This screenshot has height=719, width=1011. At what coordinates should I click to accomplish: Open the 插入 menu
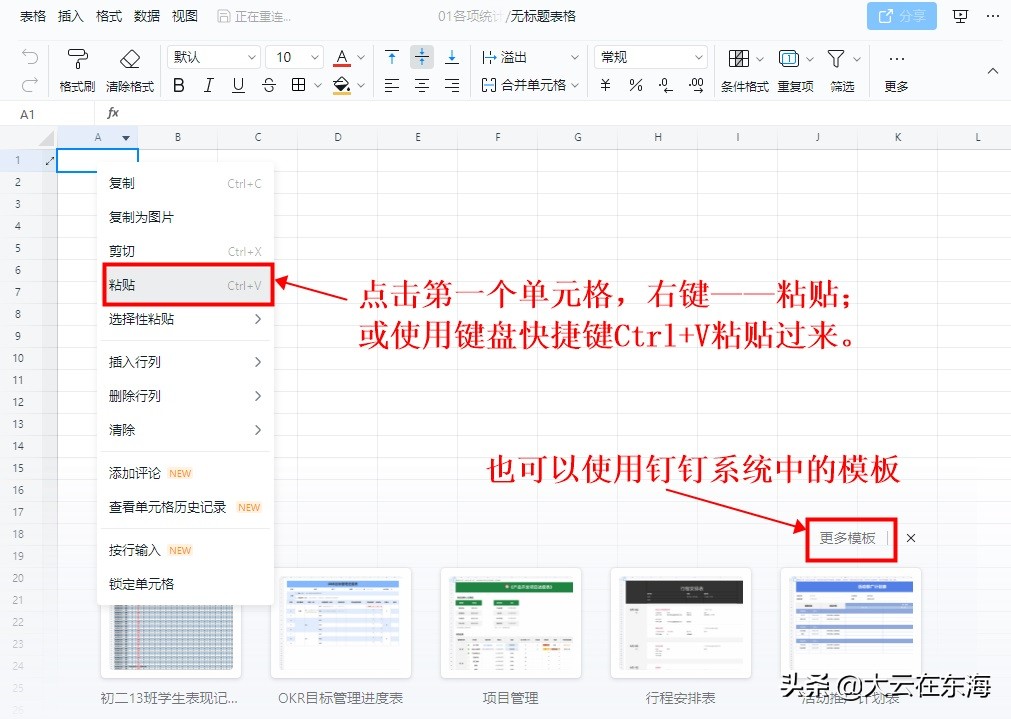[71, 16]
